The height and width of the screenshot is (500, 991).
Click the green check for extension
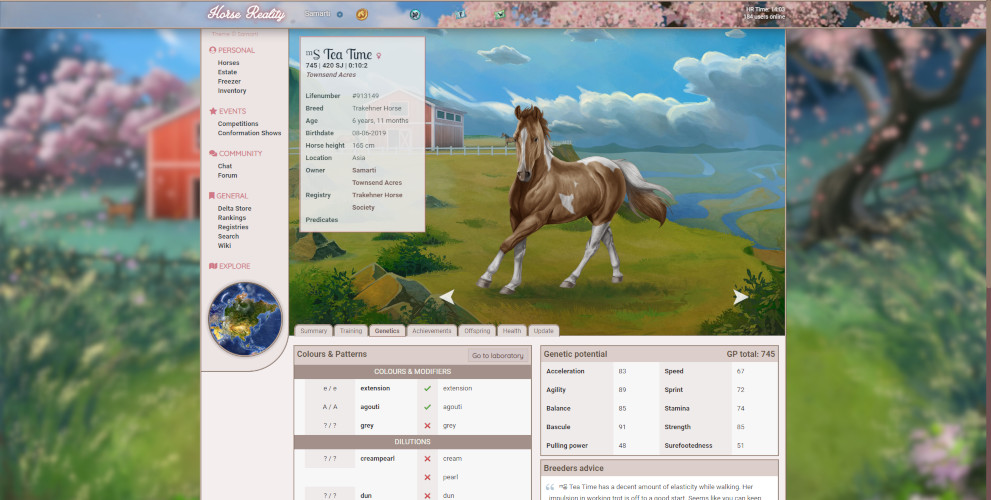[427, 388]
